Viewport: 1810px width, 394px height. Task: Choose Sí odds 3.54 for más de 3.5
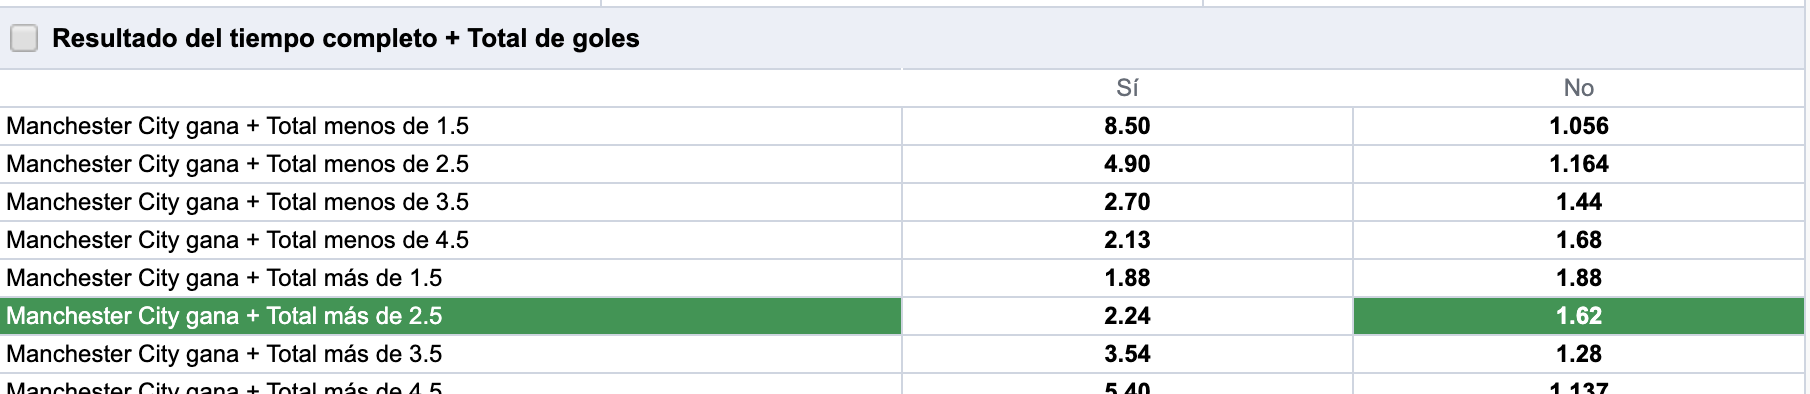click(1127, 354)
